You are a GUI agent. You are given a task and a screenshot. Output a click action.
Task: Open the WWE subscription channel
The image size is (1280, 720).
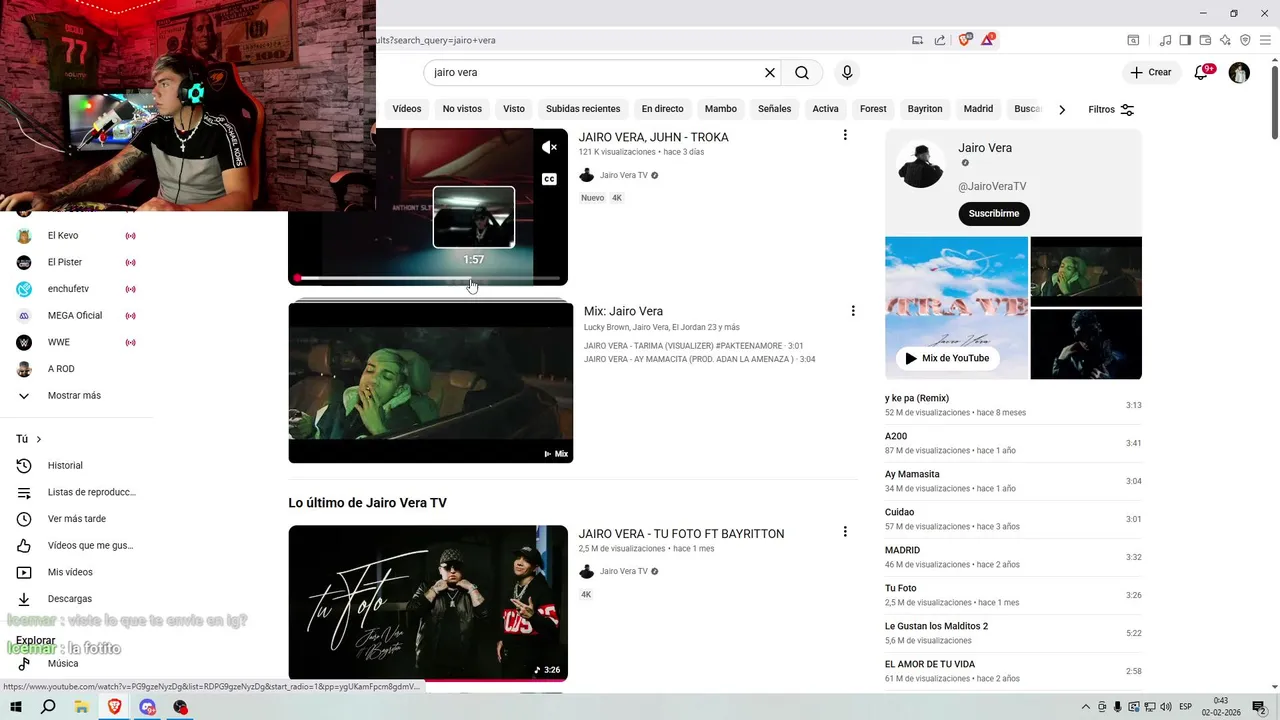click(x=59, y=342)
